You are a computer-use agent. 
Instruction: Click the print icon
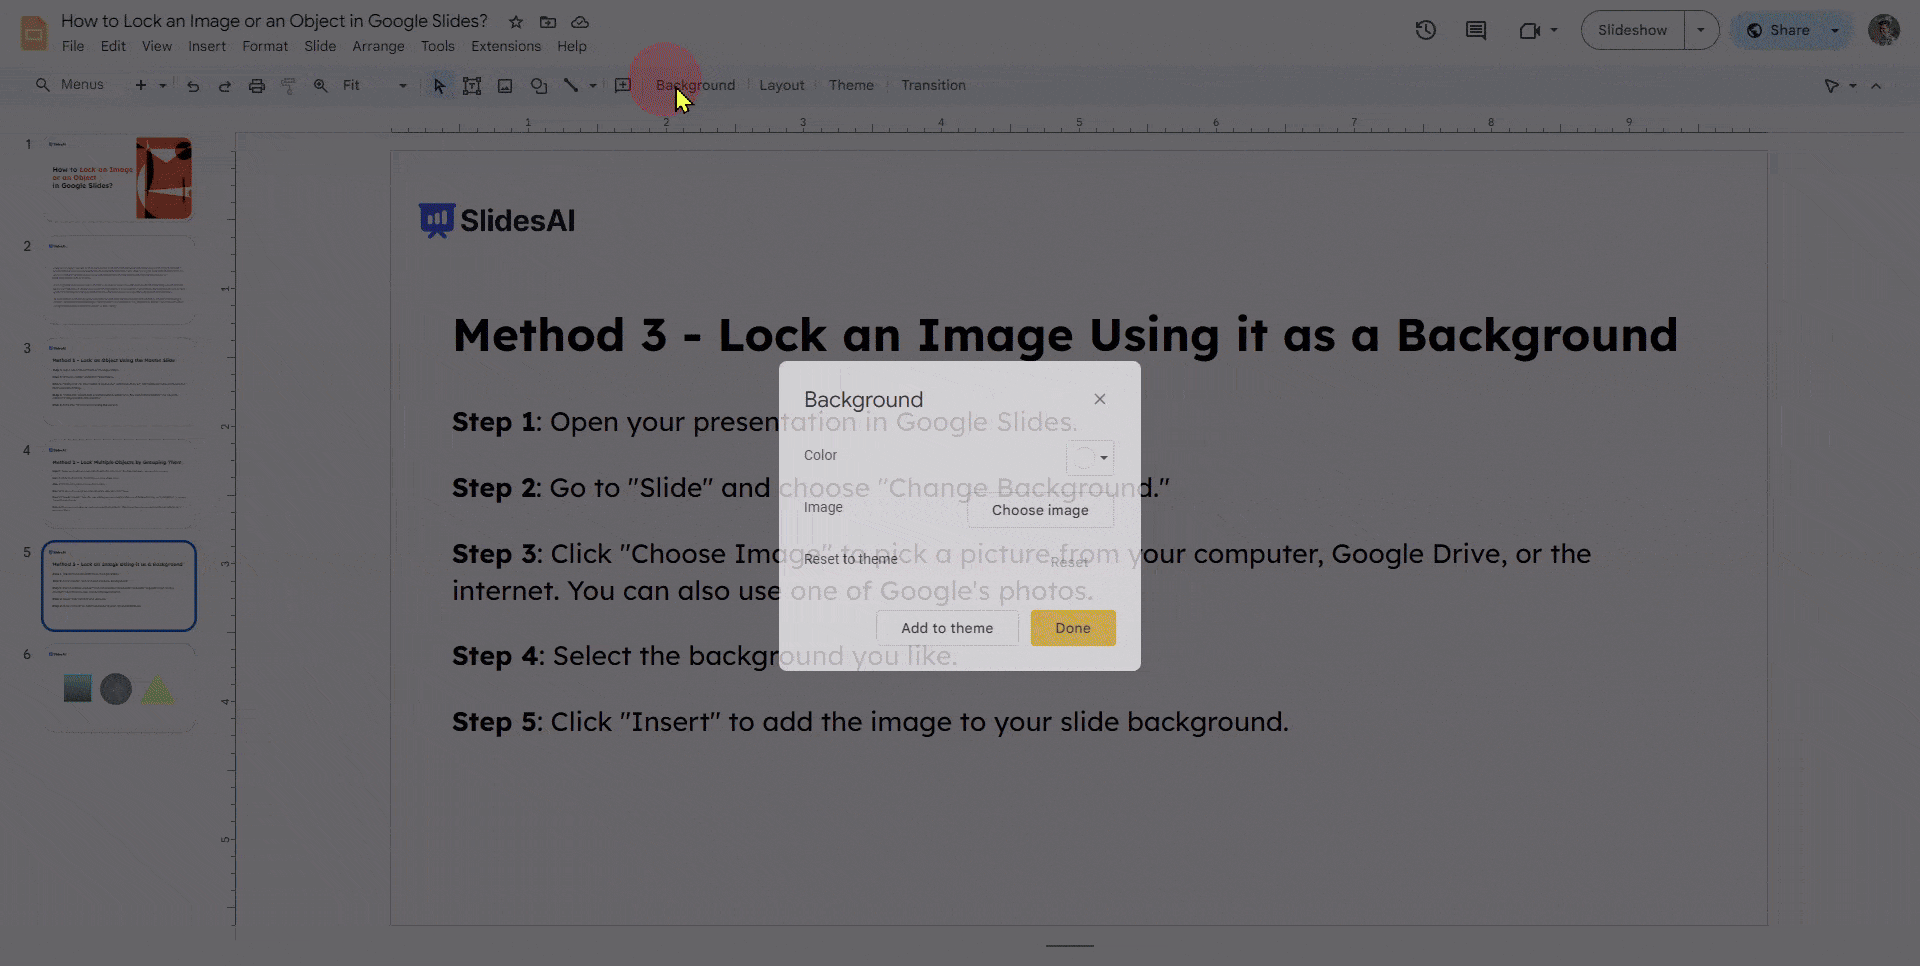(x=257, y=86)
